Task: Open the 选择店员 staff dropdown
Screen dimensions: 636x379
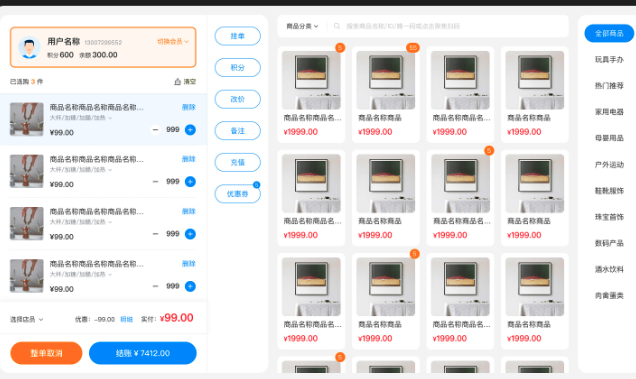Action: point(26,320)
